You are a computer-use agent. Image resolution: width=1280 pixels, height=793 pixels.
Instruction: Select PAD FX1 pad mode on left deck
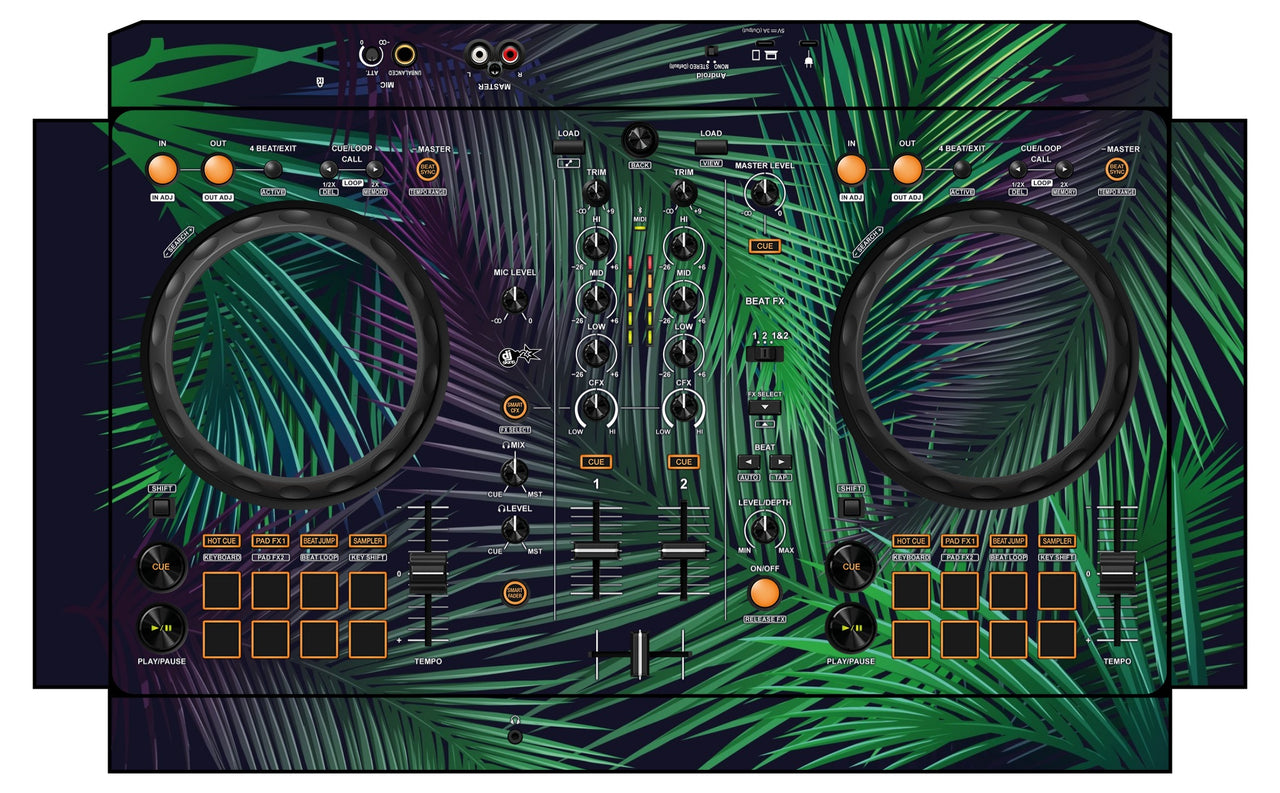click(270, 541)
